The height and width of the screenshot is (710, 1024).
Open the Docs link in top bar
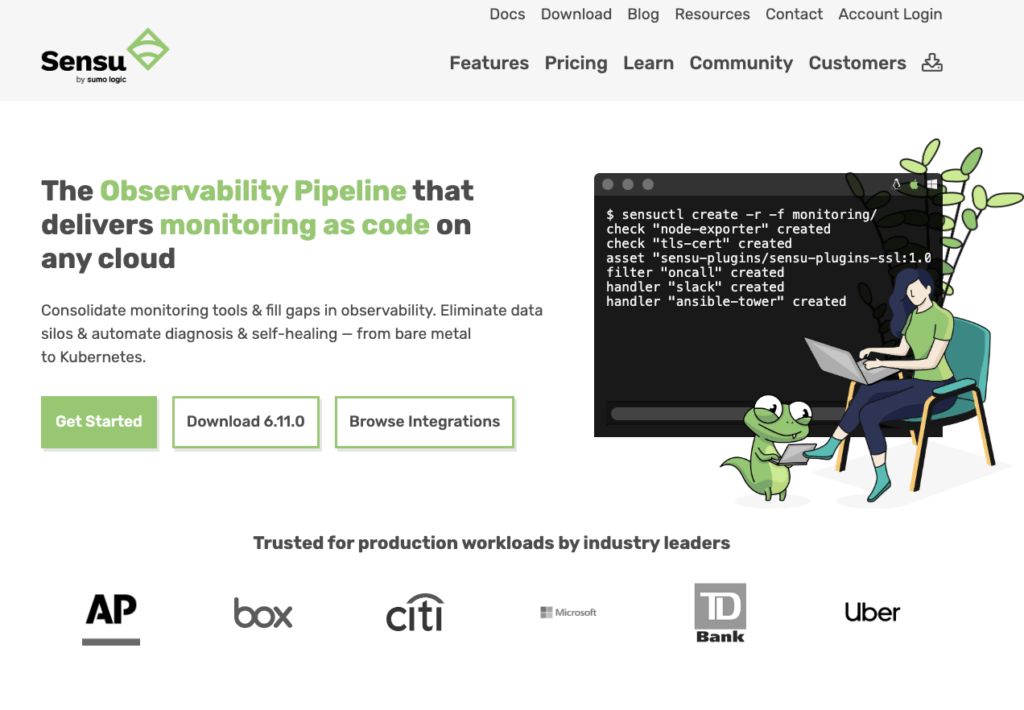tap(507, 14)
